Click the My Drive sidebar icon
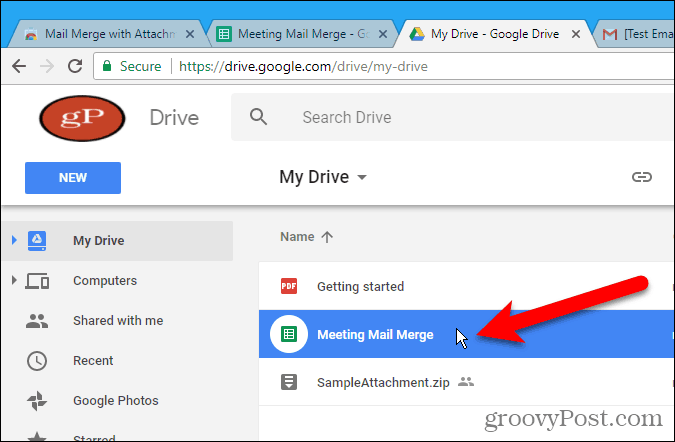This screenshot has width=675, height=442. [37, 241]
